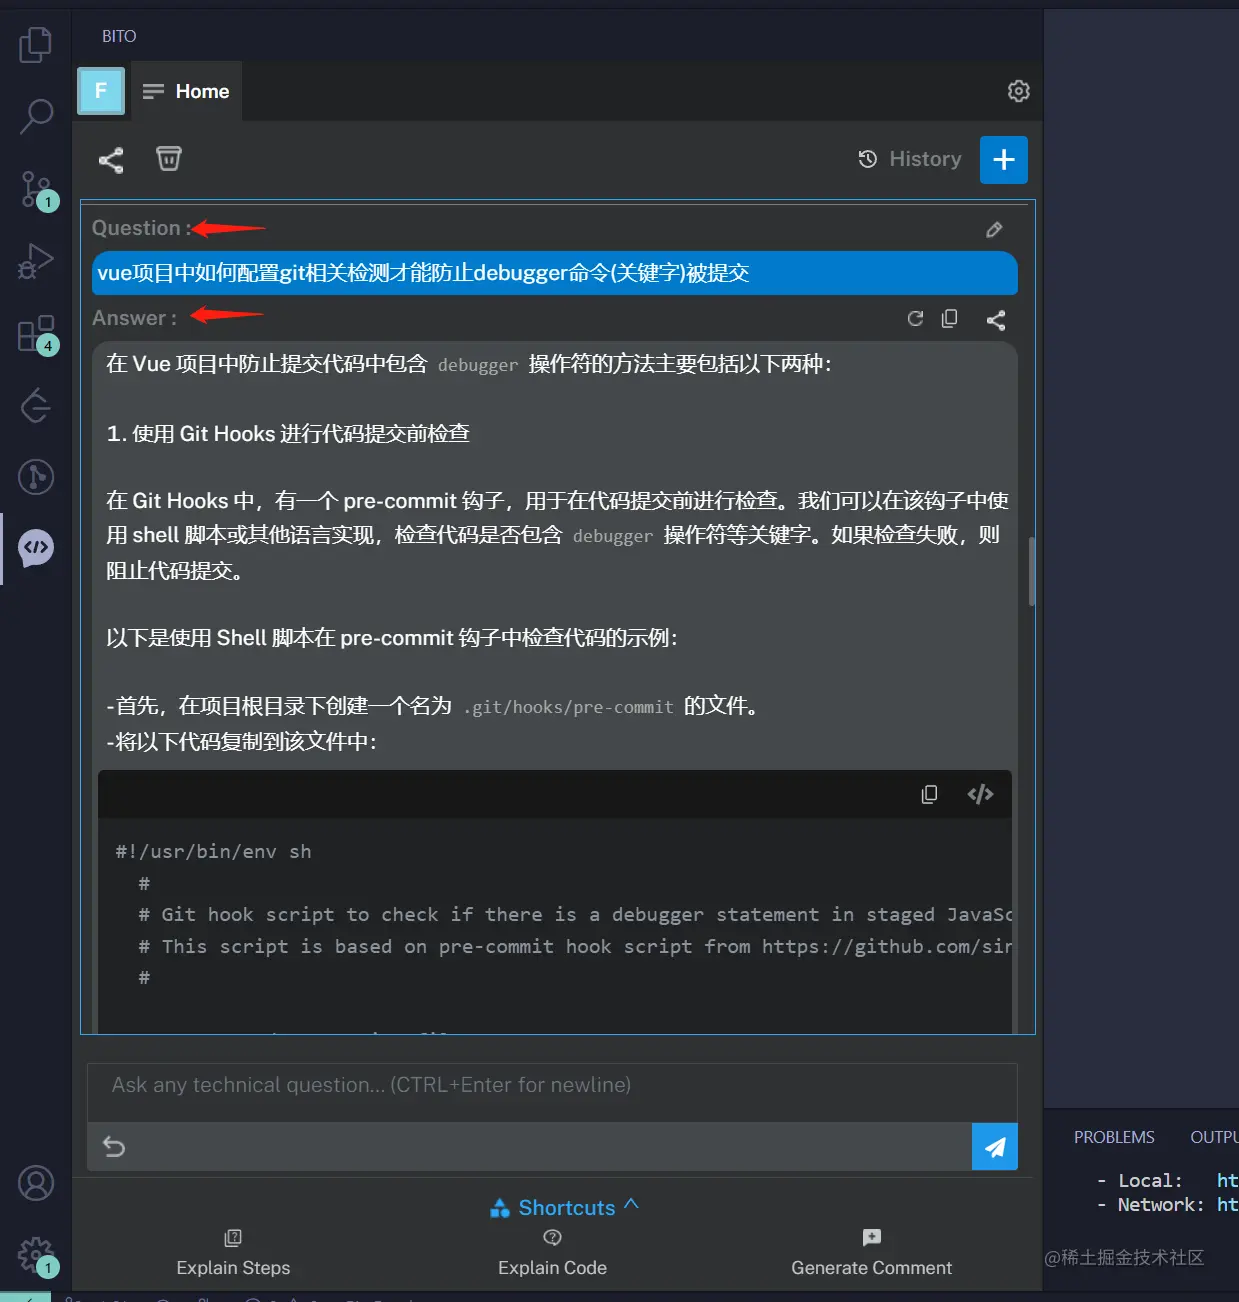Click the Ant-shaped Lombok-like icon in activity bar
Image resolution: width=1239 pixels, height=1302 pixels.
[x=36, y=405]
